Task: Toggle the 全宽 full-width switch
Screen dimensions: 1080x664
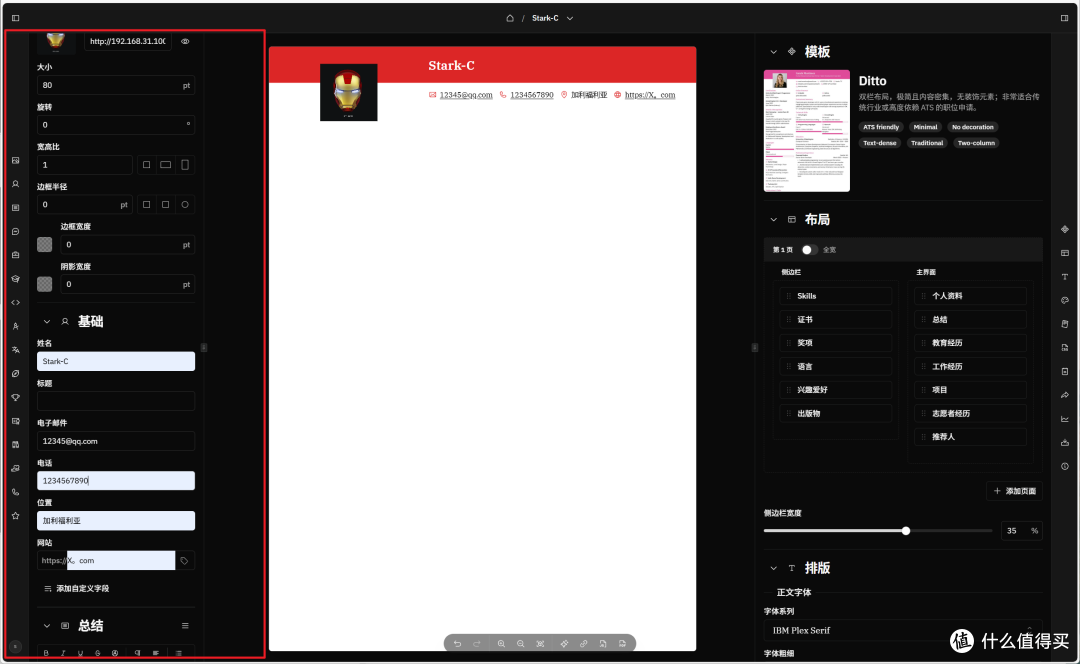Action: pos(809,249)
